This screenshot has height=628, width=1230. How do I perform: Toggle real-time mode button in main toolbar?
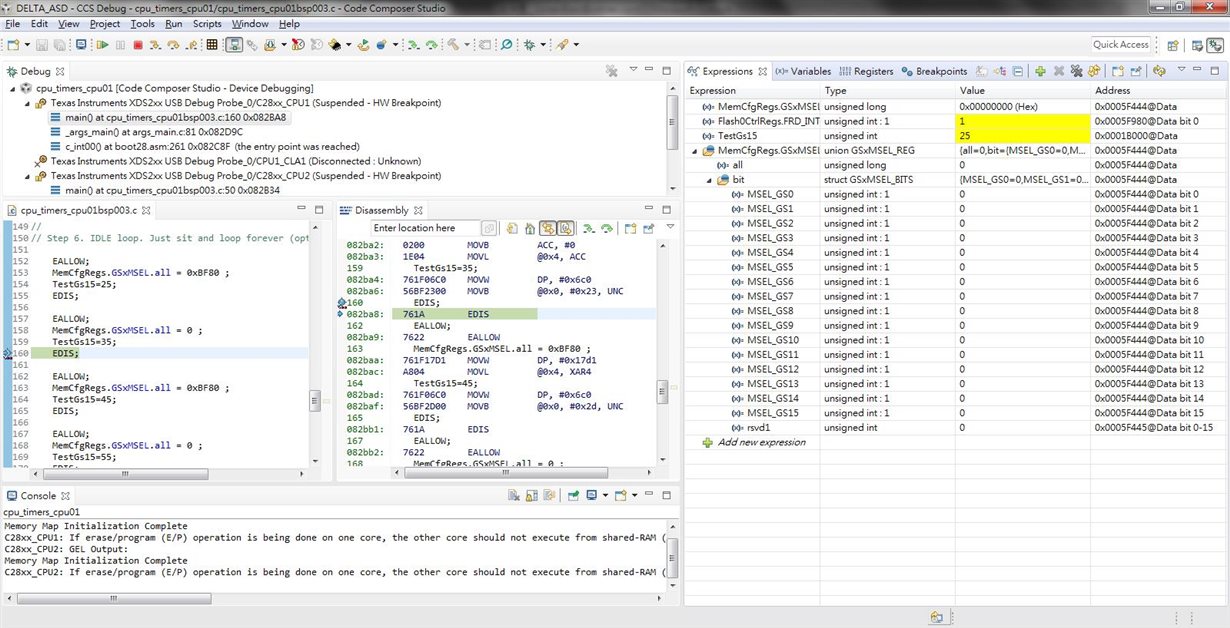pyautogui.click(x=233, y=45)
